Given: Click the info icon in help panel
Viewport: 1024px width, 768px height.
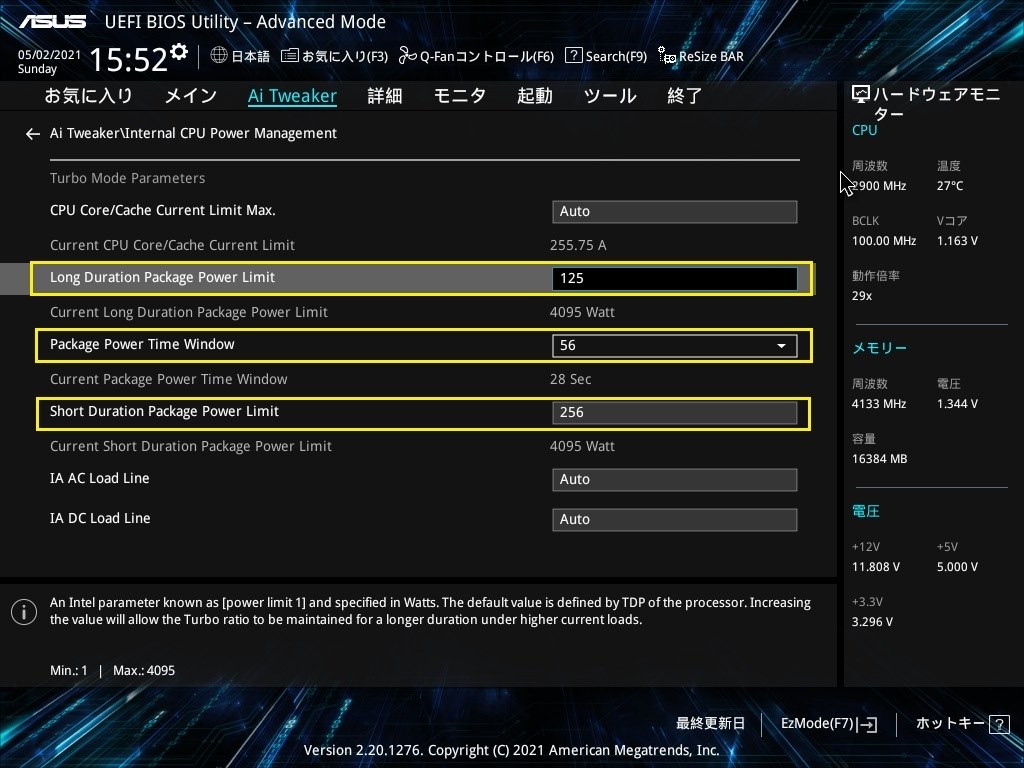Looking at the screenshot, I should click(x=24, y=612).
